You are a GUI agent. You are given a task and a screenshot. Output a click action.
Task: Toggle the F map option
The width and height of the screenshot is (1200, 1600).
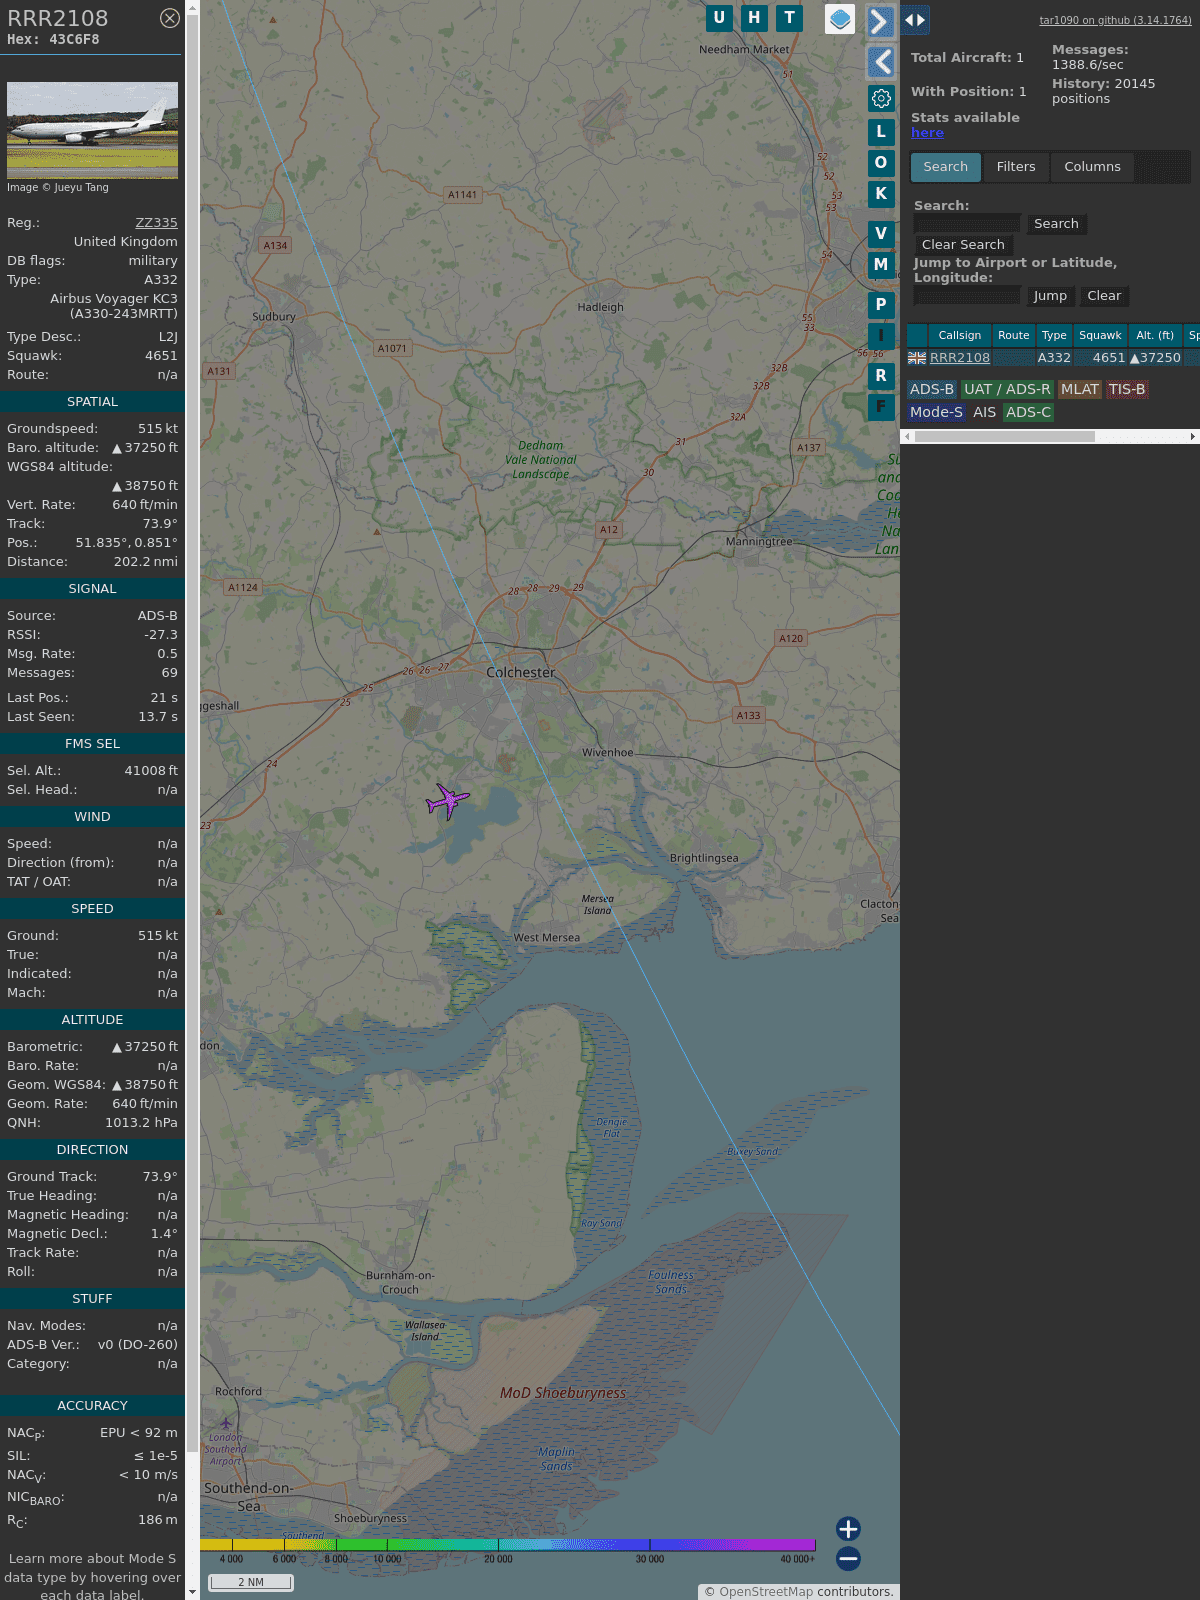click(x=881, y=406)
